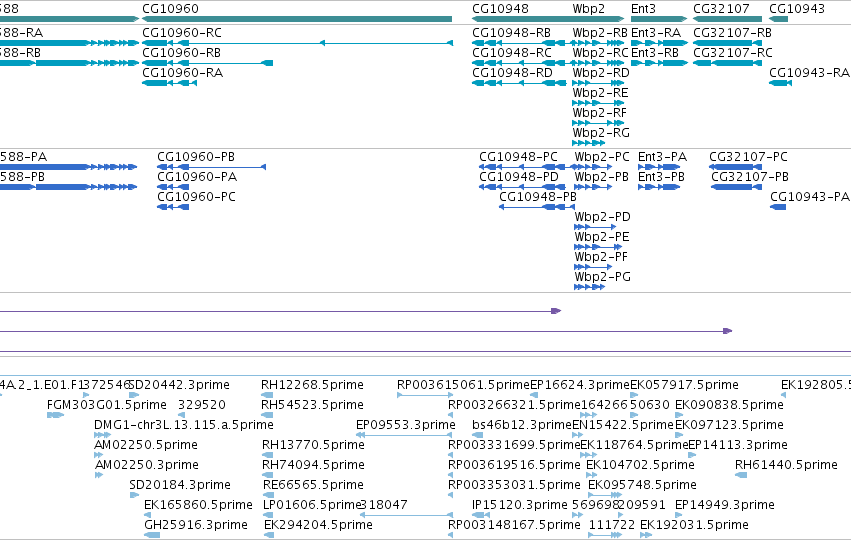Screen dimensions: 851x540
Task: Select EST FGM303G01.5prime
Action: 107,405
